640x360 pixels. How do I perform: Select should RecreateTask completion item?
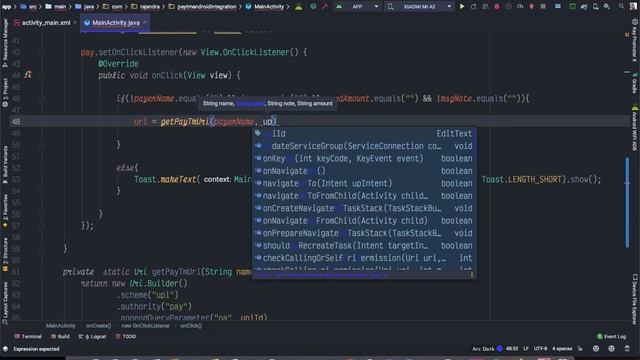click(x=364, y=246)
